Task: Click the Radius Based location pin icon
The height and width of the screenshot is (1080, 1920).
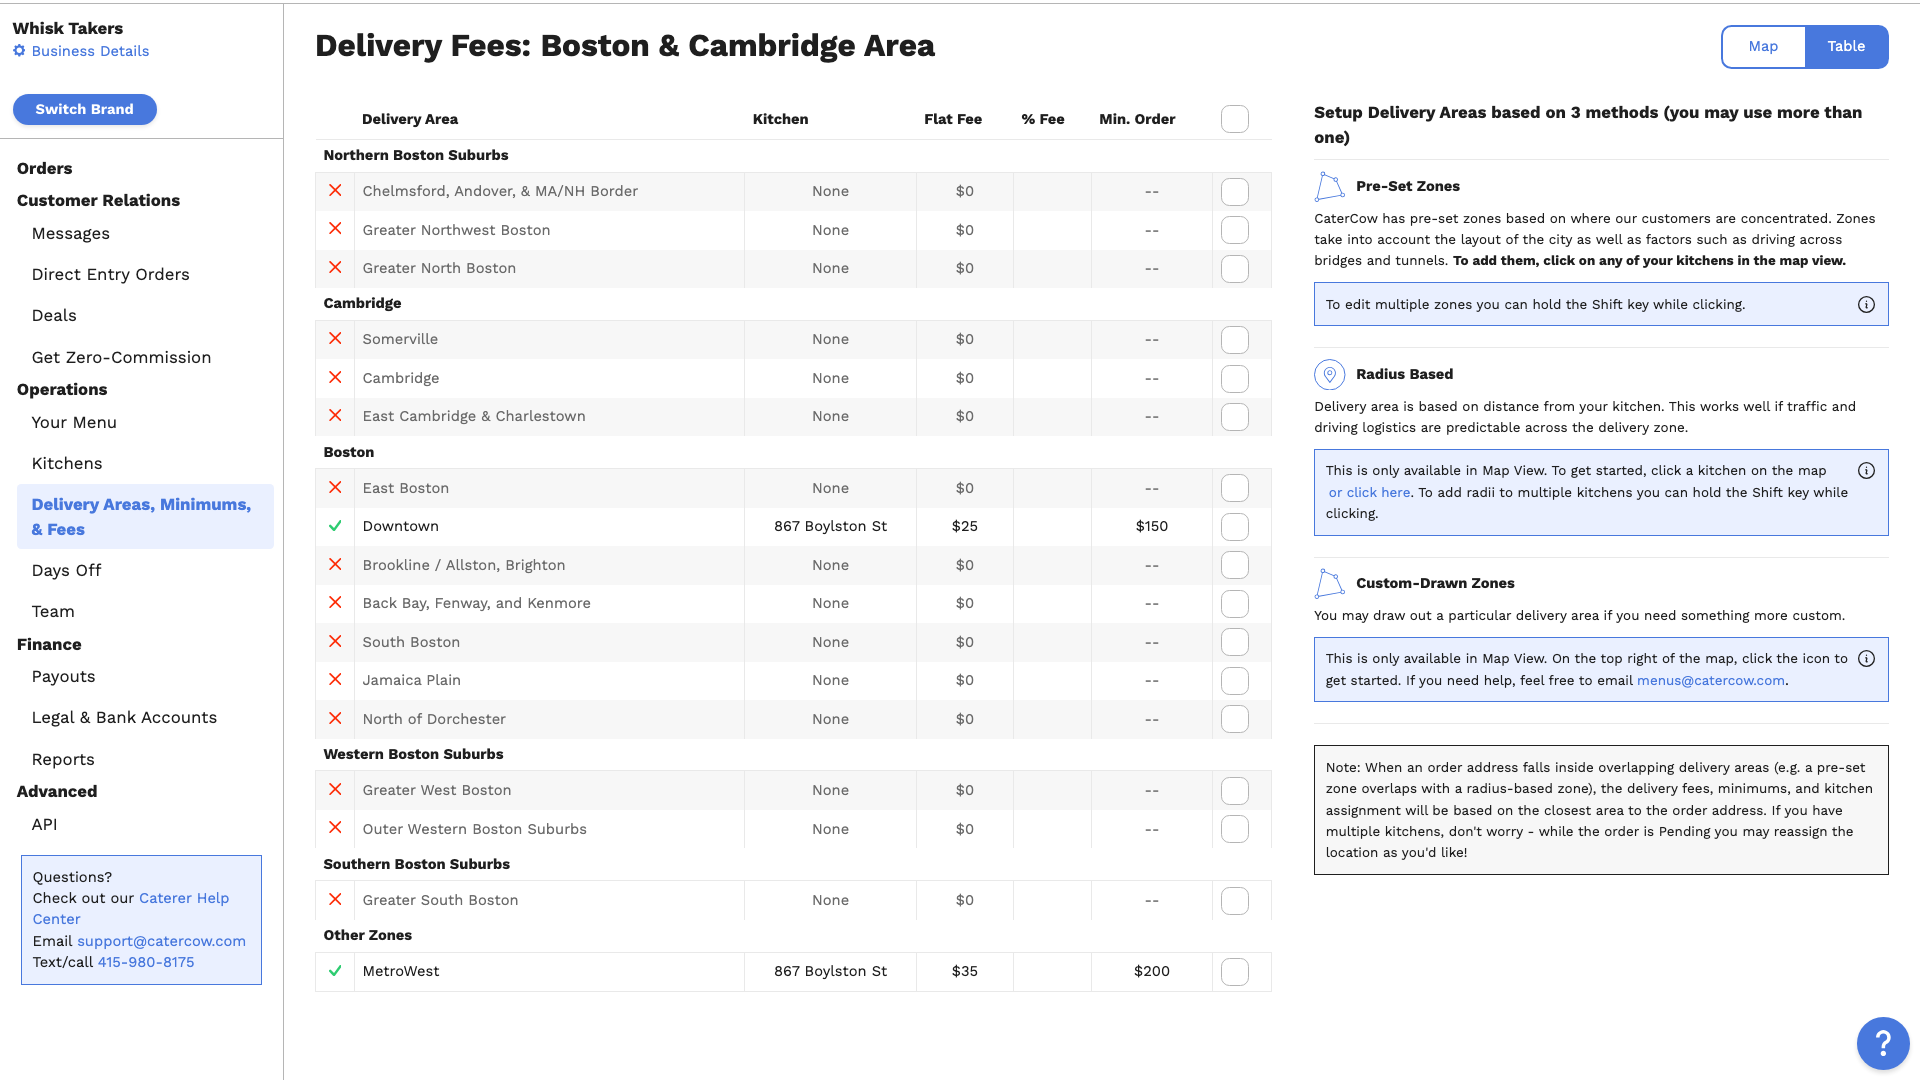Action: [x=1329, y=374]
